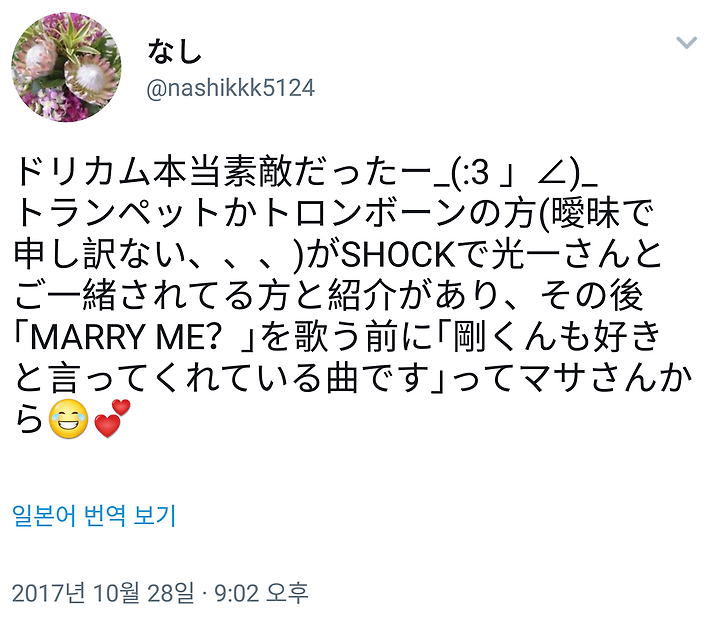Screen dimensions: 720x624
Task: Click 일본어 번역 보기 translate link
Action: (94, 515)
